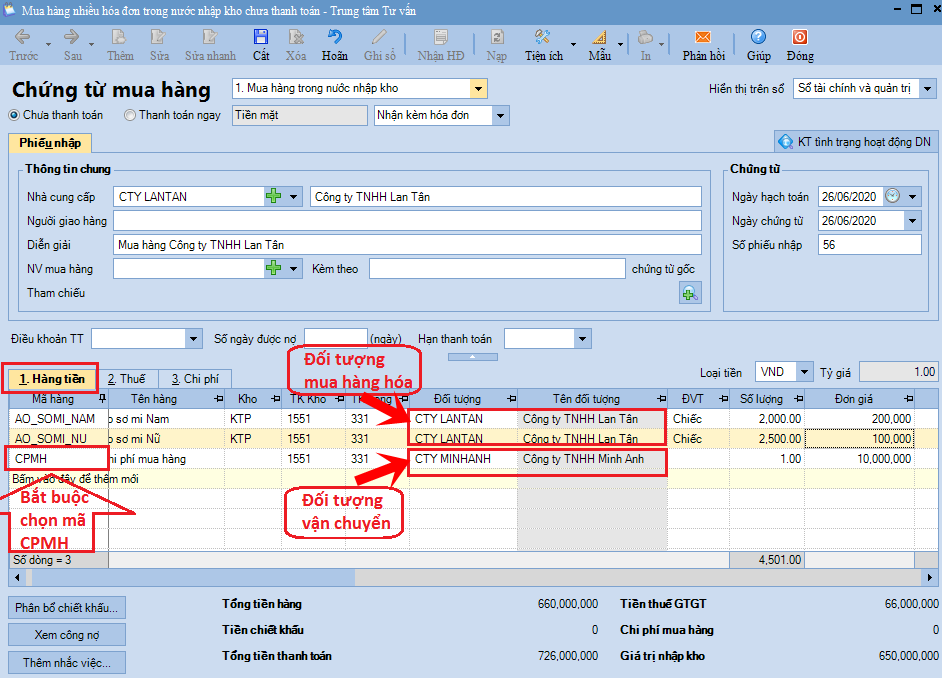Switch to 1. Hàng tiền tab

[x=51, y=378]
